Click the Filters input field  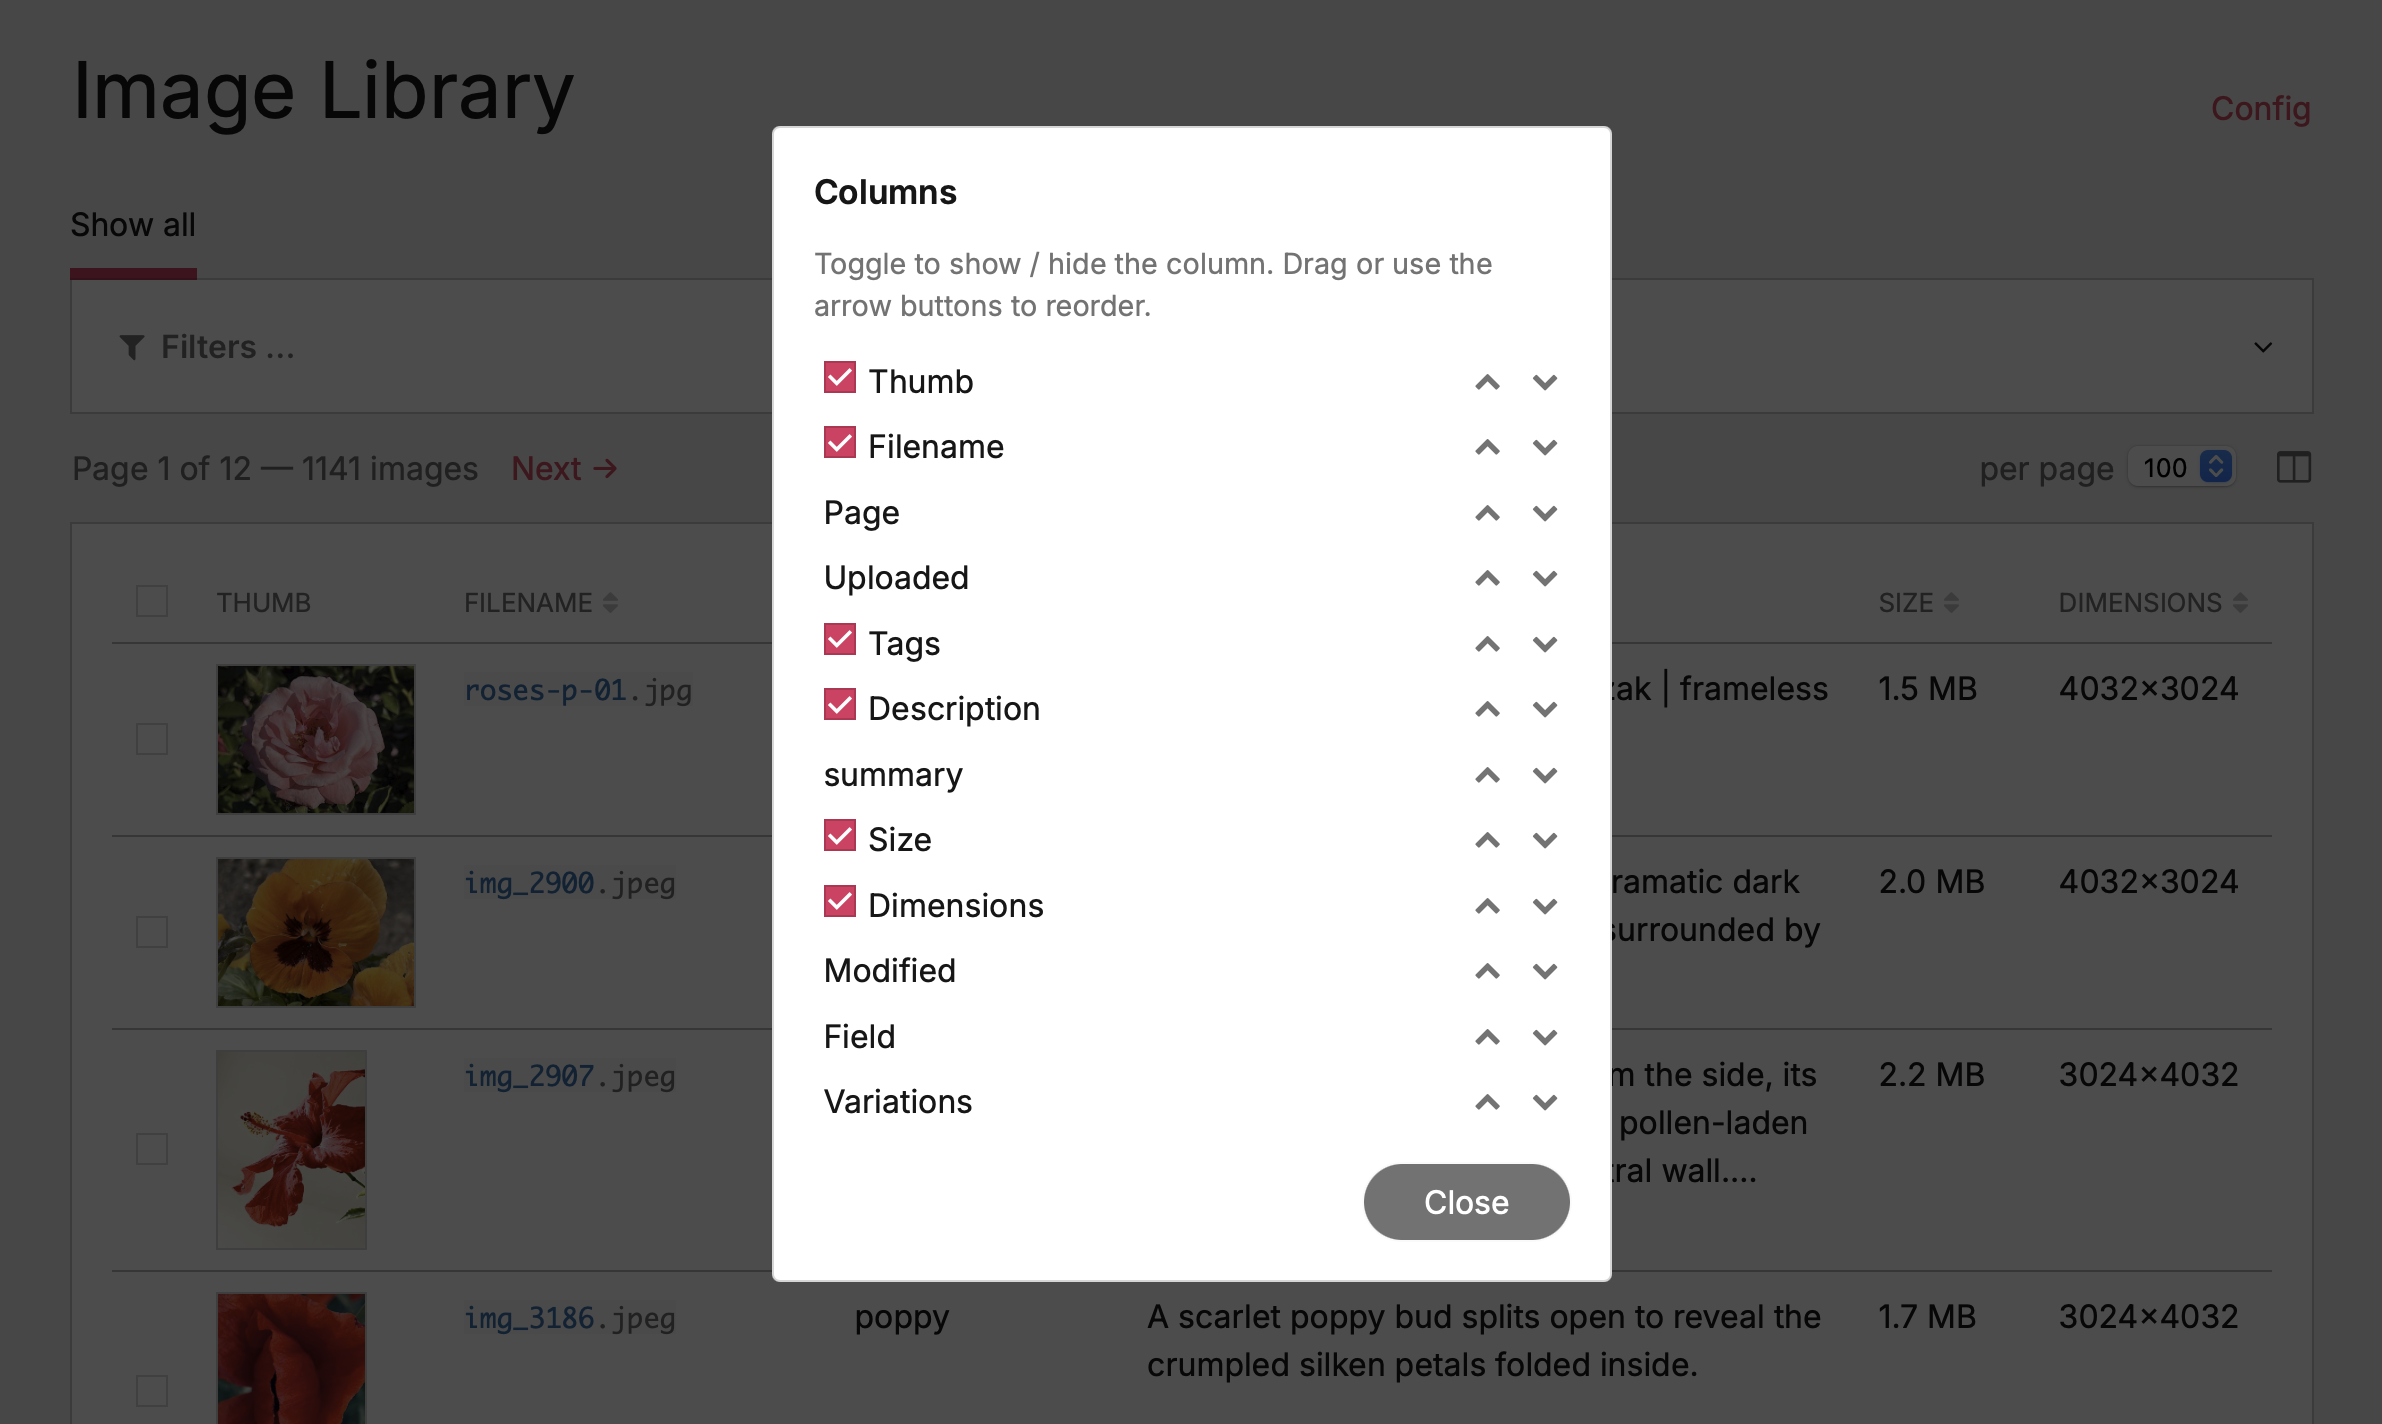pos(1191,346)
